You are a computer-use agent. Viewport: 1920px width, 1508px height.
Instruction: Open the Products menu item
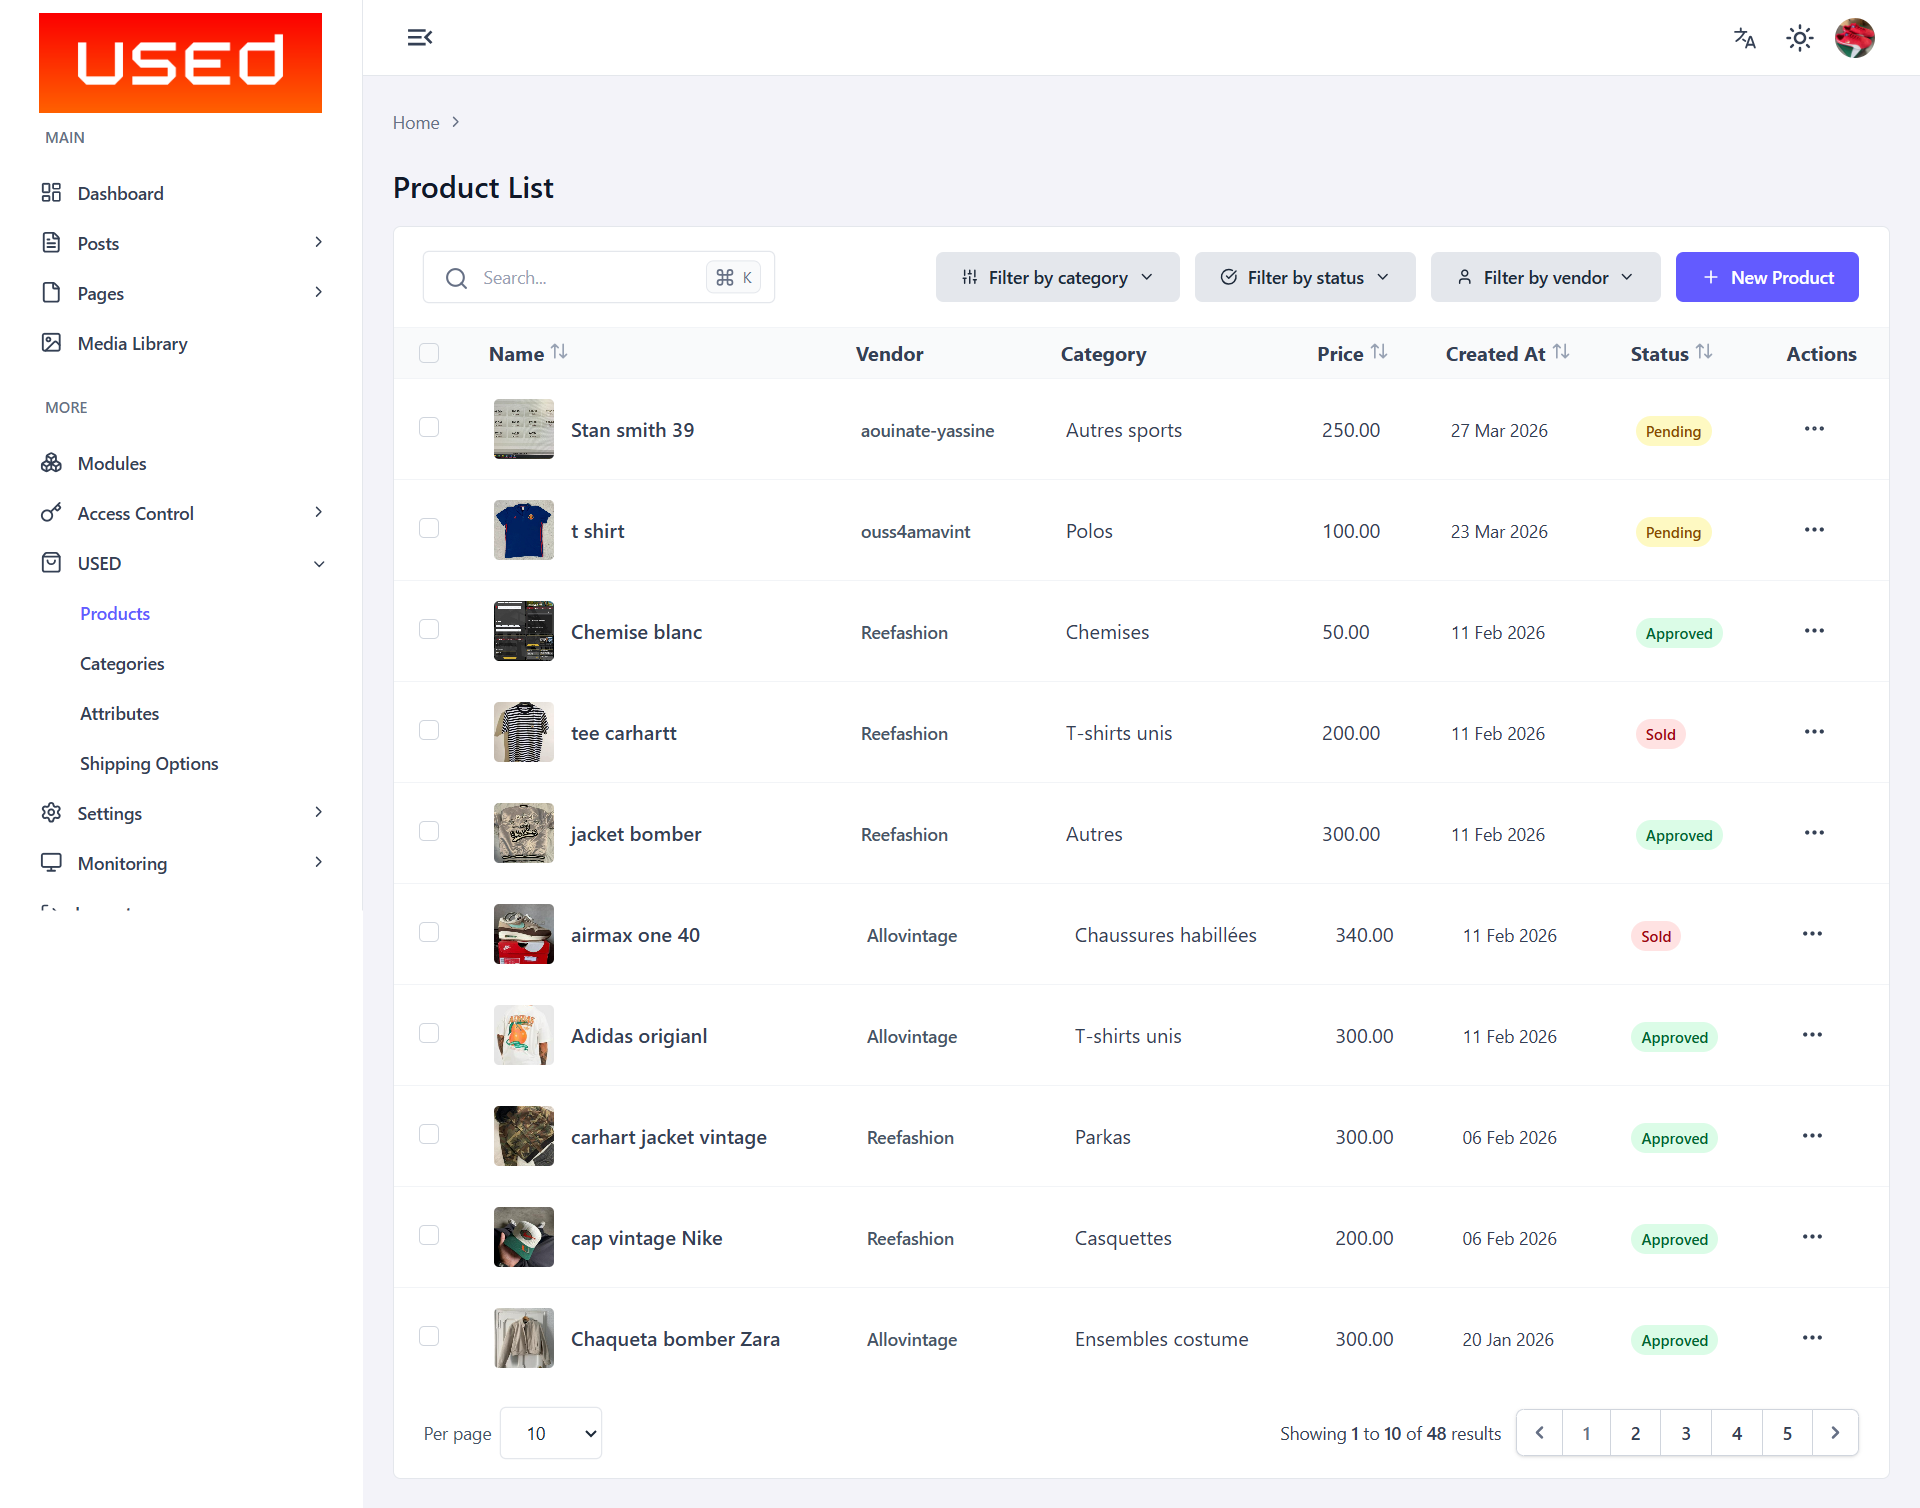point(114,613)
